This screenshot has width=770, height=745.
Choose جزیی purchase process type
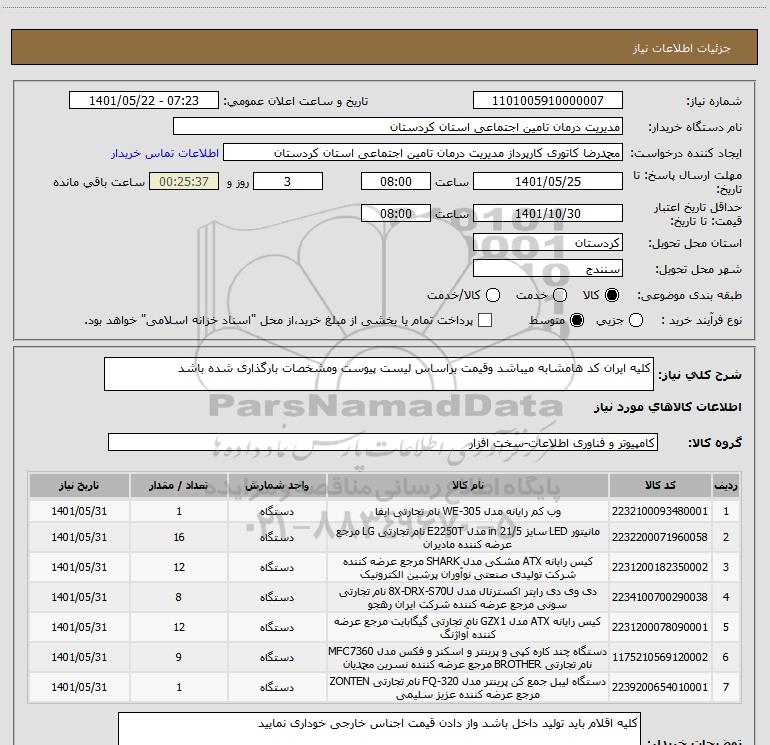(636, 320)
